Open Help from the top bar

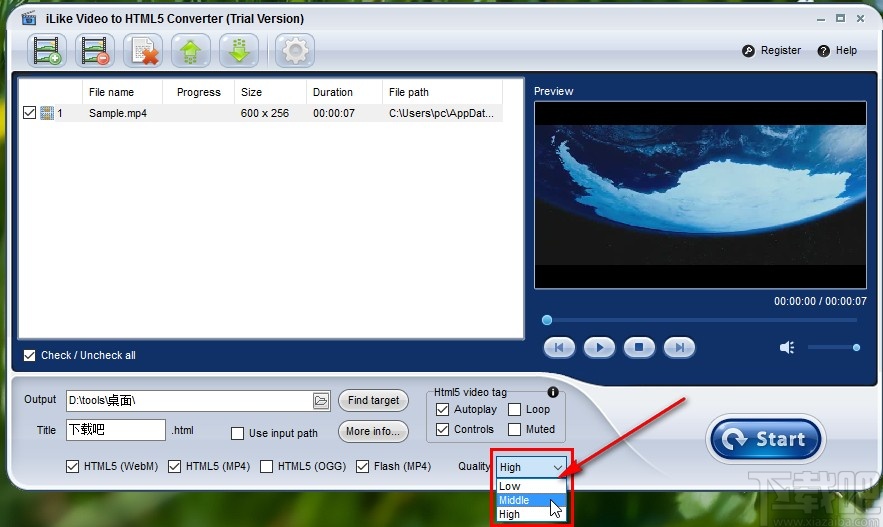coord(837,51)
